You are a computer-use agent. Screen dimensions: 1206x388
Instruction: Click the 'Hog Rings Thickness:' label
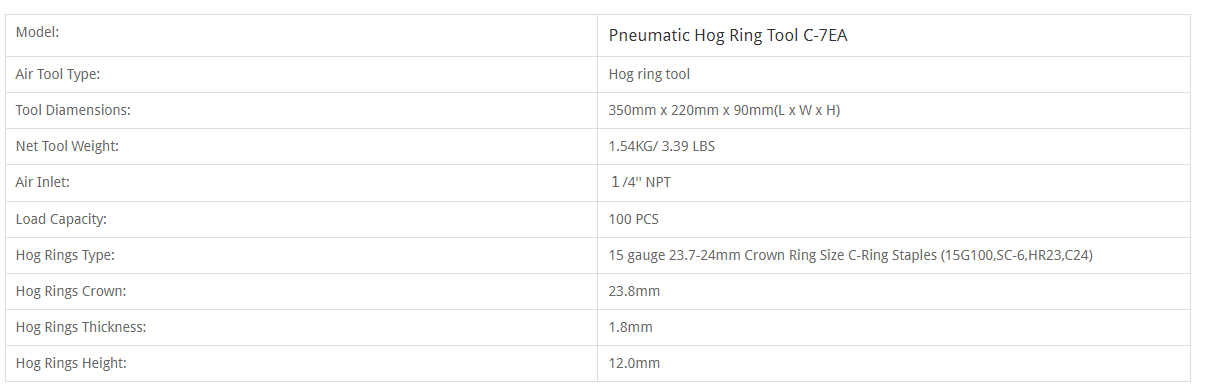[79, 327]
